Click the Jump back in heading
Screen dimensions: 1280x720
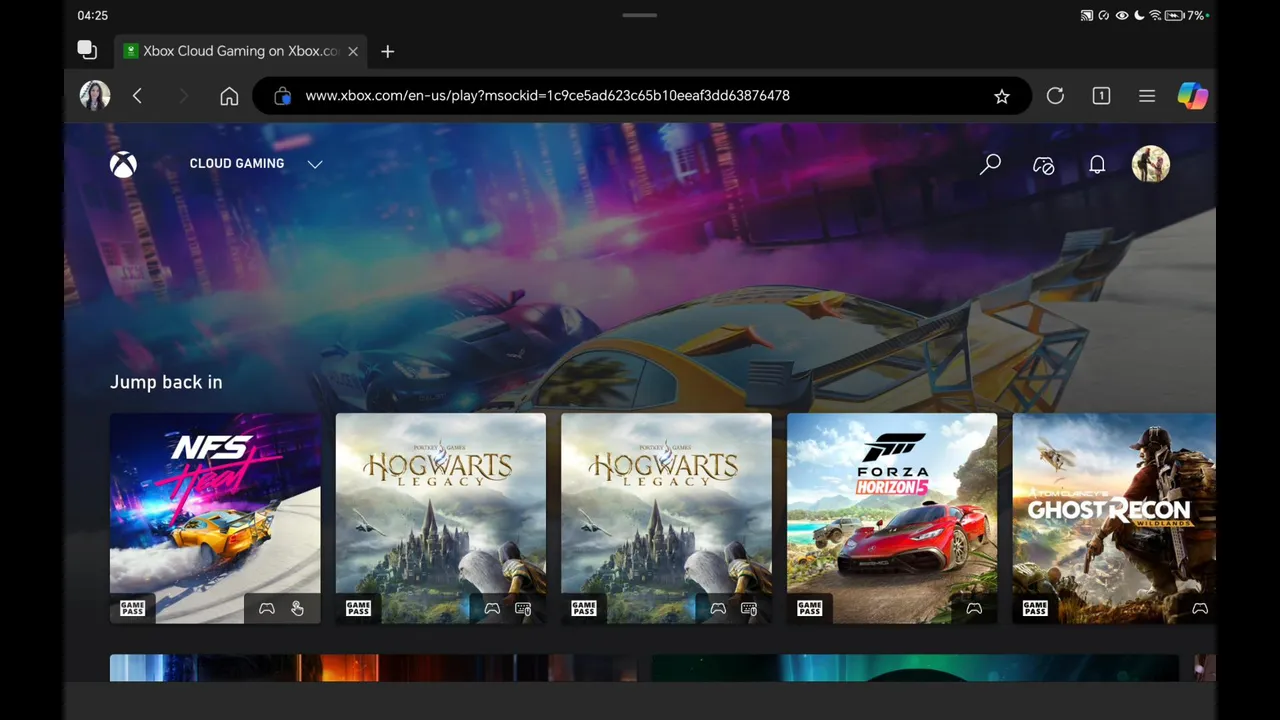pos(166,382)
